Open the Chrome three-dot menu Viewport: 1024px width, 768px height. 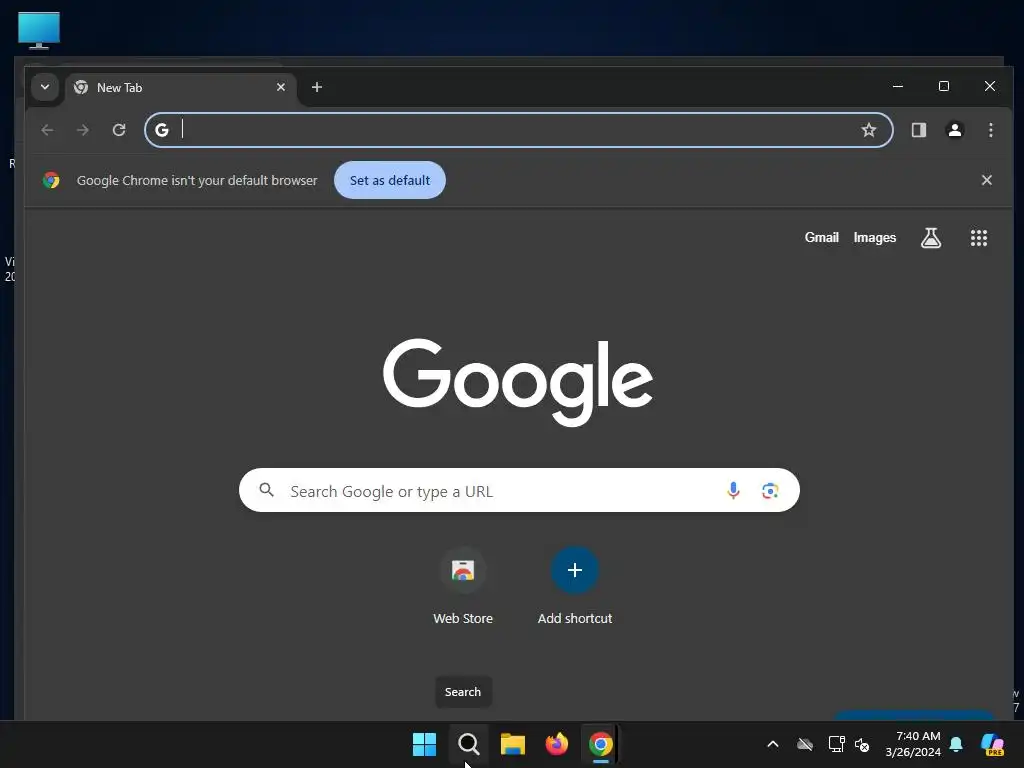(x=991, y=130)
